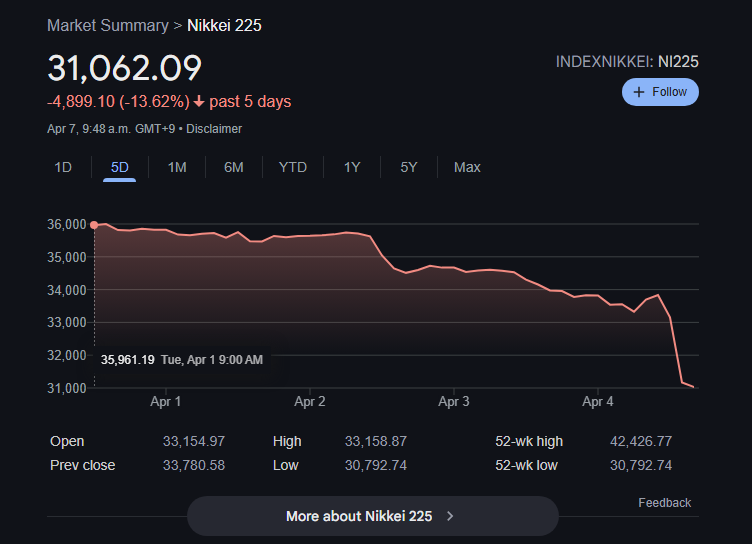Open the 5Y chart range

tap(409, 167)
